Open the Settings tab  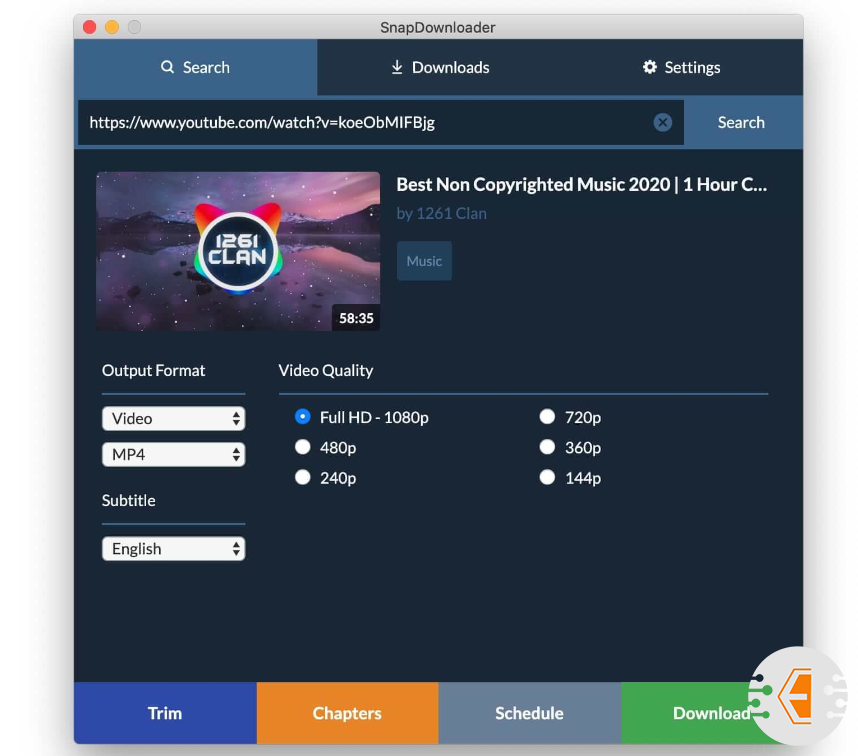[681, 67]
